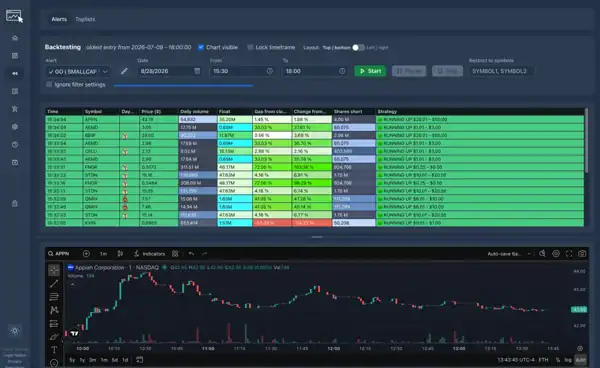Select the chart patterns tool
The height and width of the screenshot is (368, 600).
coord(54,310)
